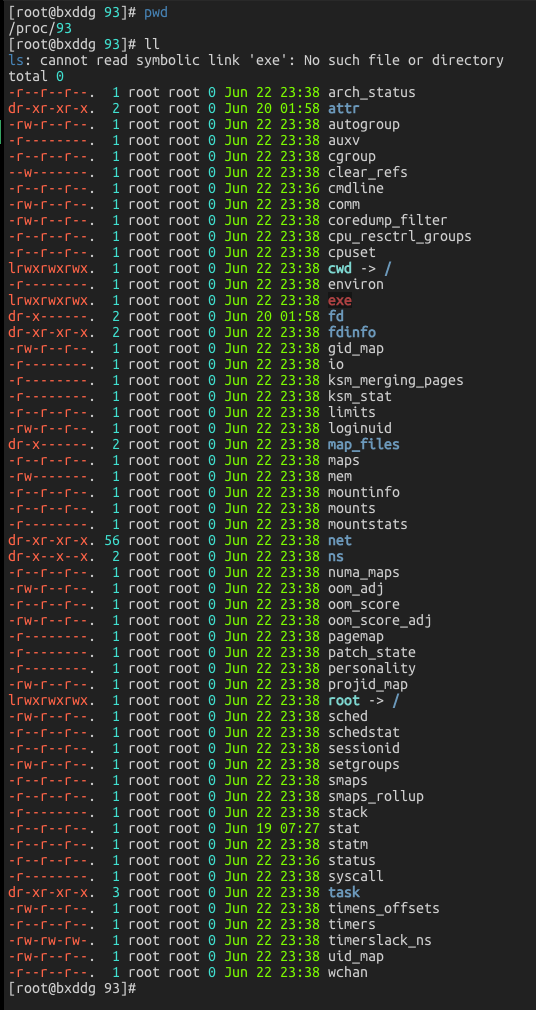Click the 'cwd' symlink entry

click(x=340, y=268)
